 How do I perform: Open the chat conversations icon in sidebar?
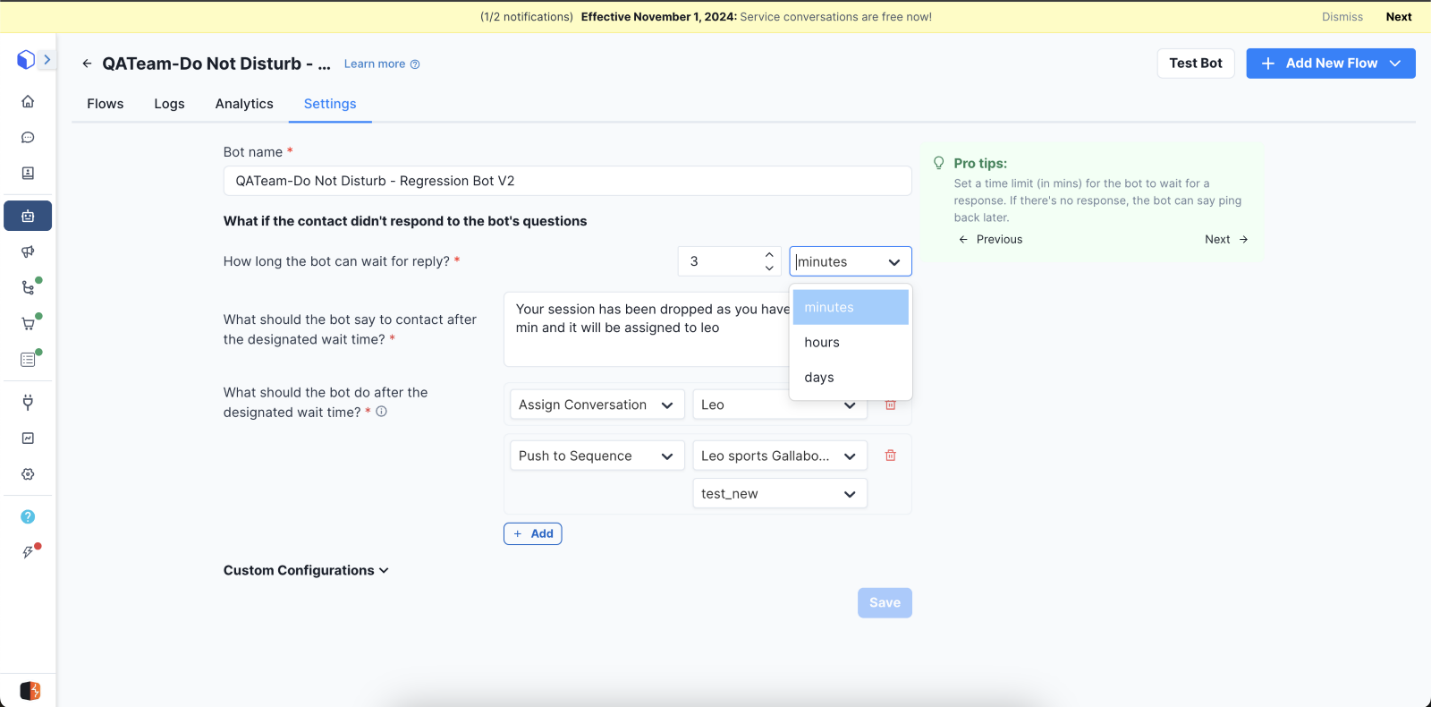tap(28, 138)
